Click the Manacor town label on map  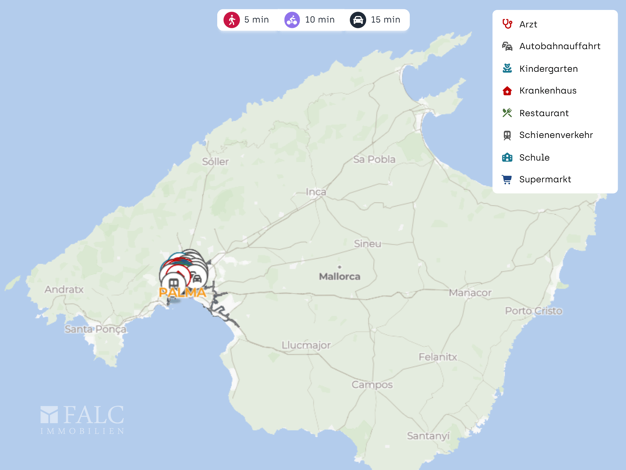[x=470, y=293]
